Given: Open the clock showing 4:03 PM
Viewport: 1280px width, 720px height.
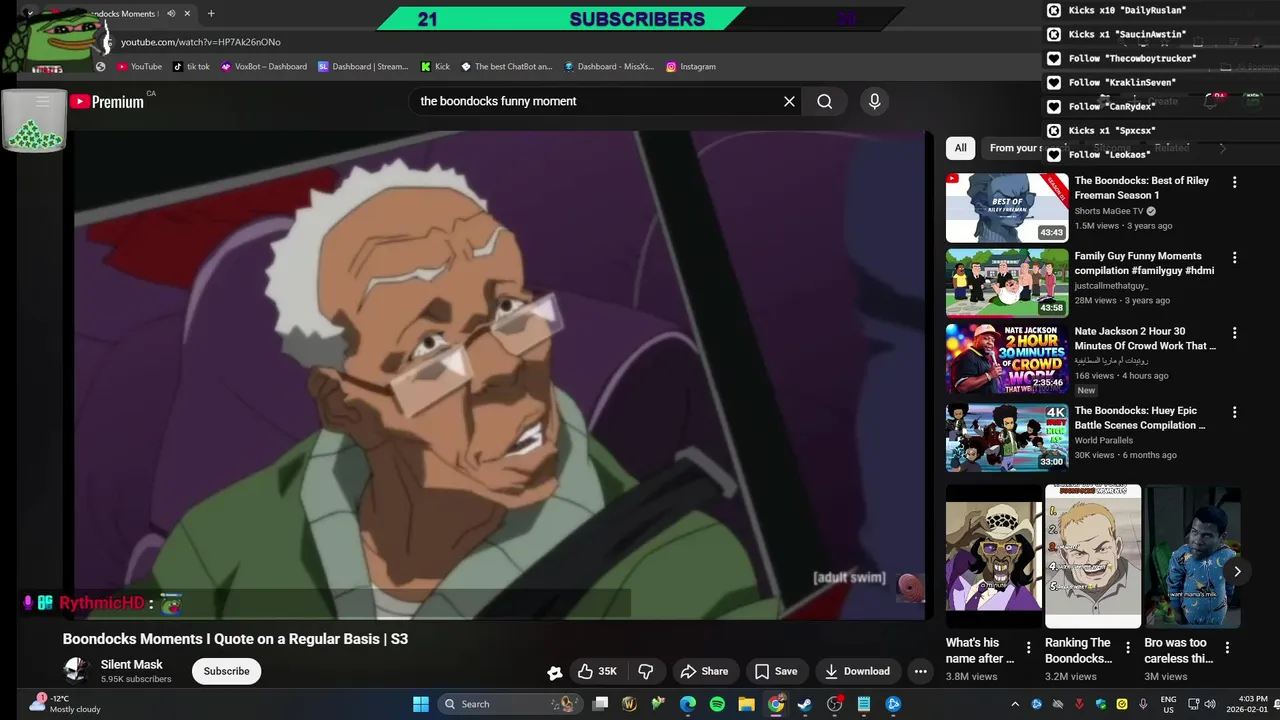Looking at the screenshot, I should [x=1248, y=704].
